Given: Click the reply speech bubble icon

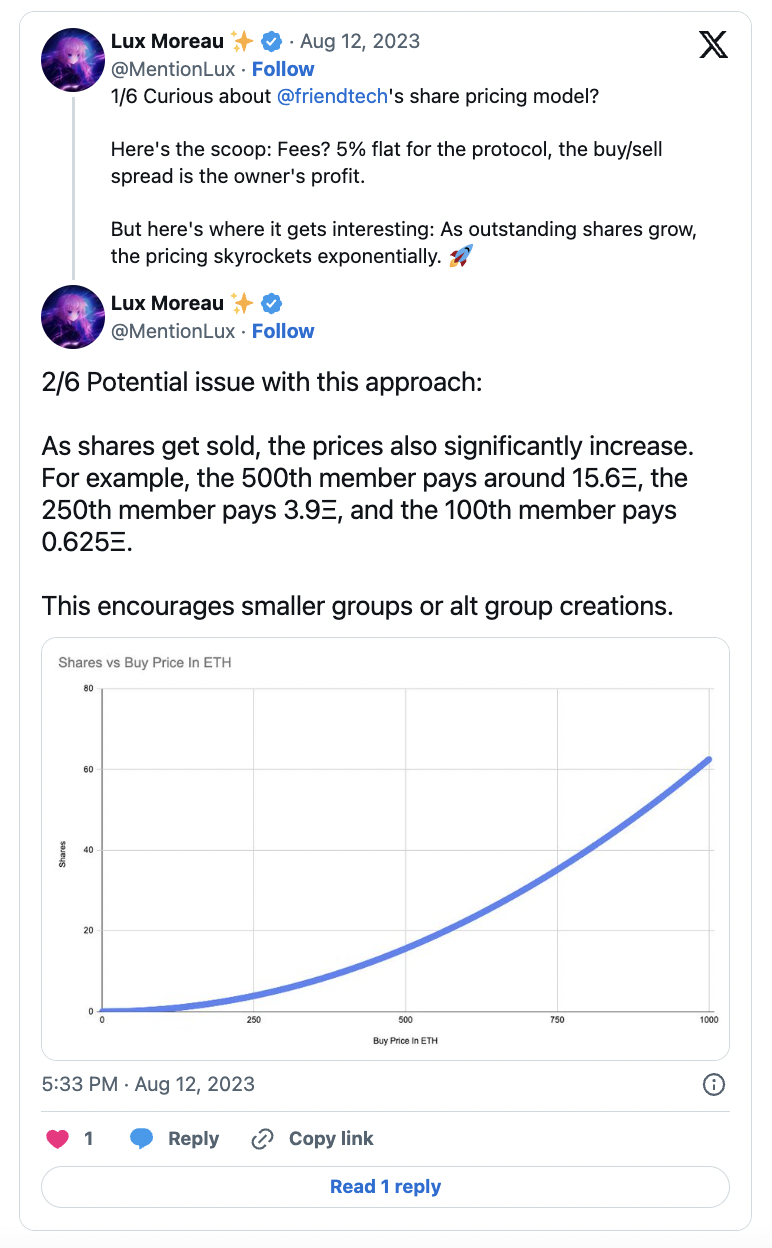Looking at the screenshot, I should pyautogui.click(x=142, y=1139).
